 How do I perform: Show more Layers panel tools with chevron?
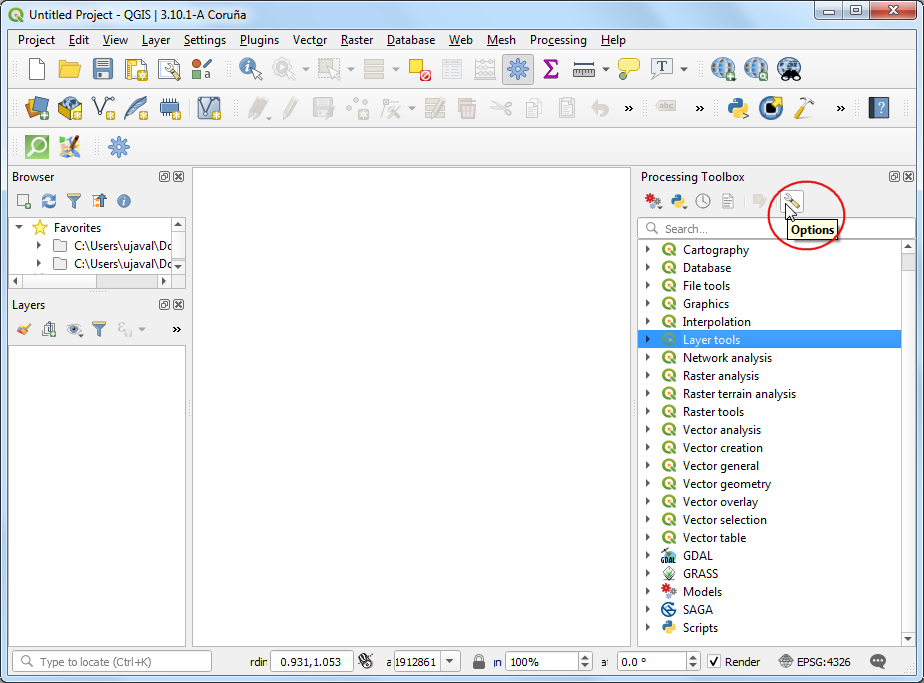point(176,329)
